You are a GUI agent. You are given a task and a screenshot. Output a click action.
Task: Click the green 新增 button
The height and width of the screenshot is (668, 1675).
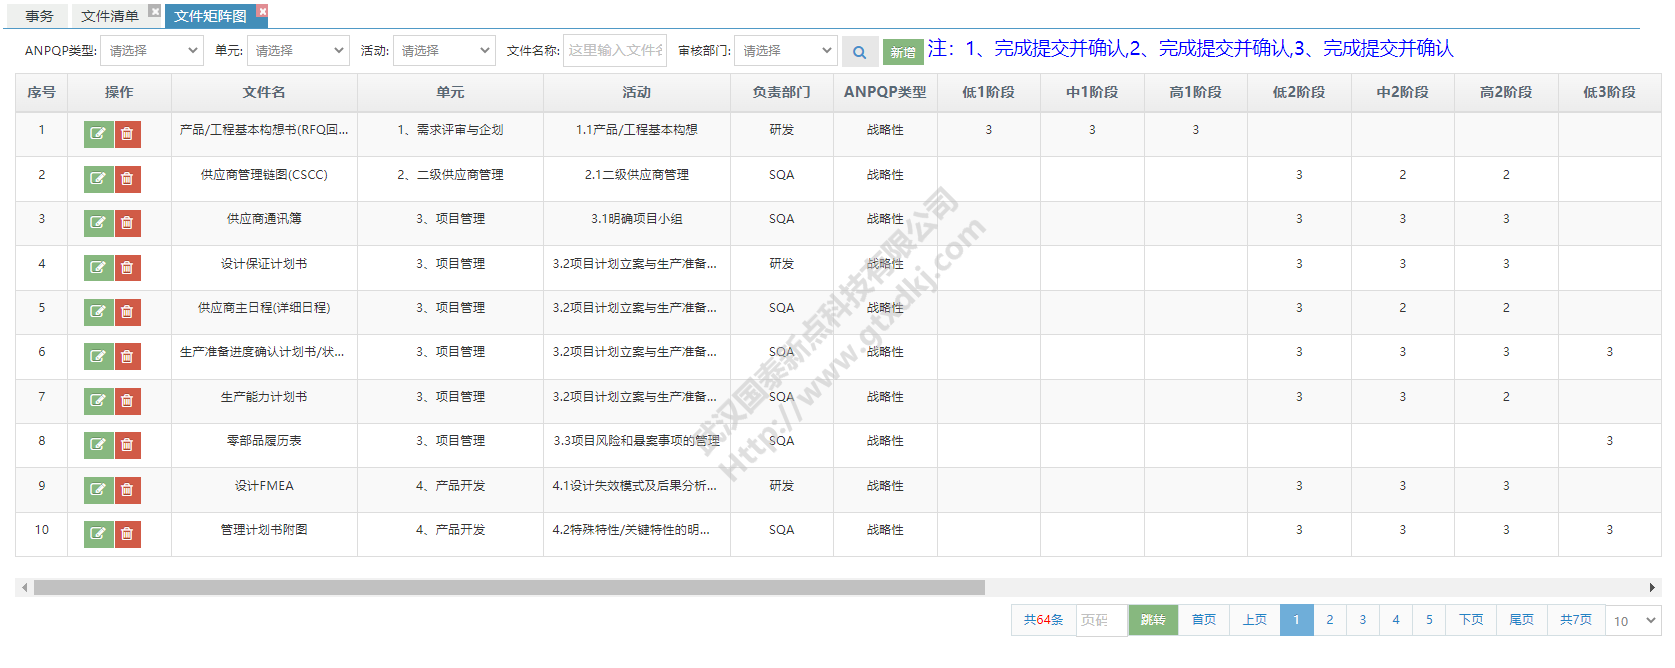click(x=902, y=52)
